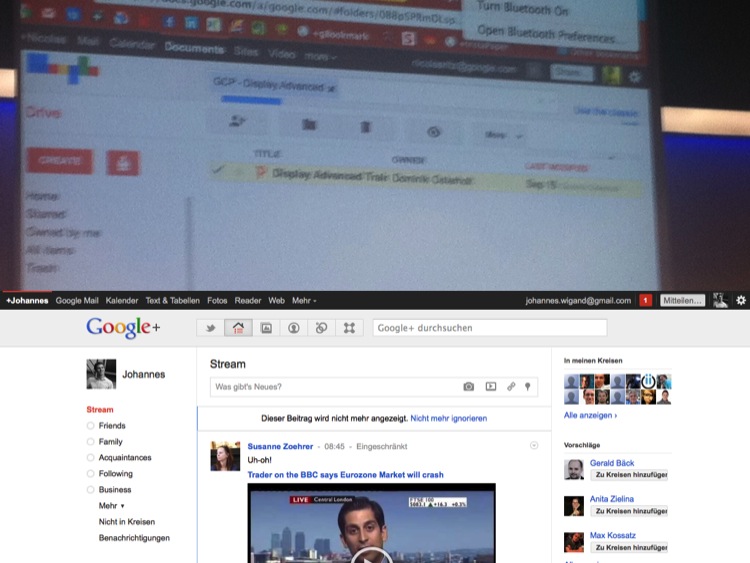Open Johannes profile photo in sidebar
This screenshot has height=563, width=750.
point(101,374)
